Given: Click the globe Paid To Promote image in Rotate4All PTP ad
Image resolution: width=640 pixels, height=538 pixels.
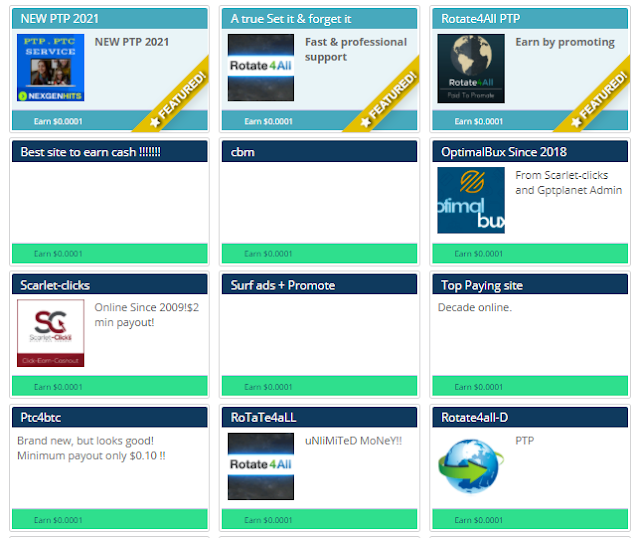Looking at the screenshot, I should 471,68.
